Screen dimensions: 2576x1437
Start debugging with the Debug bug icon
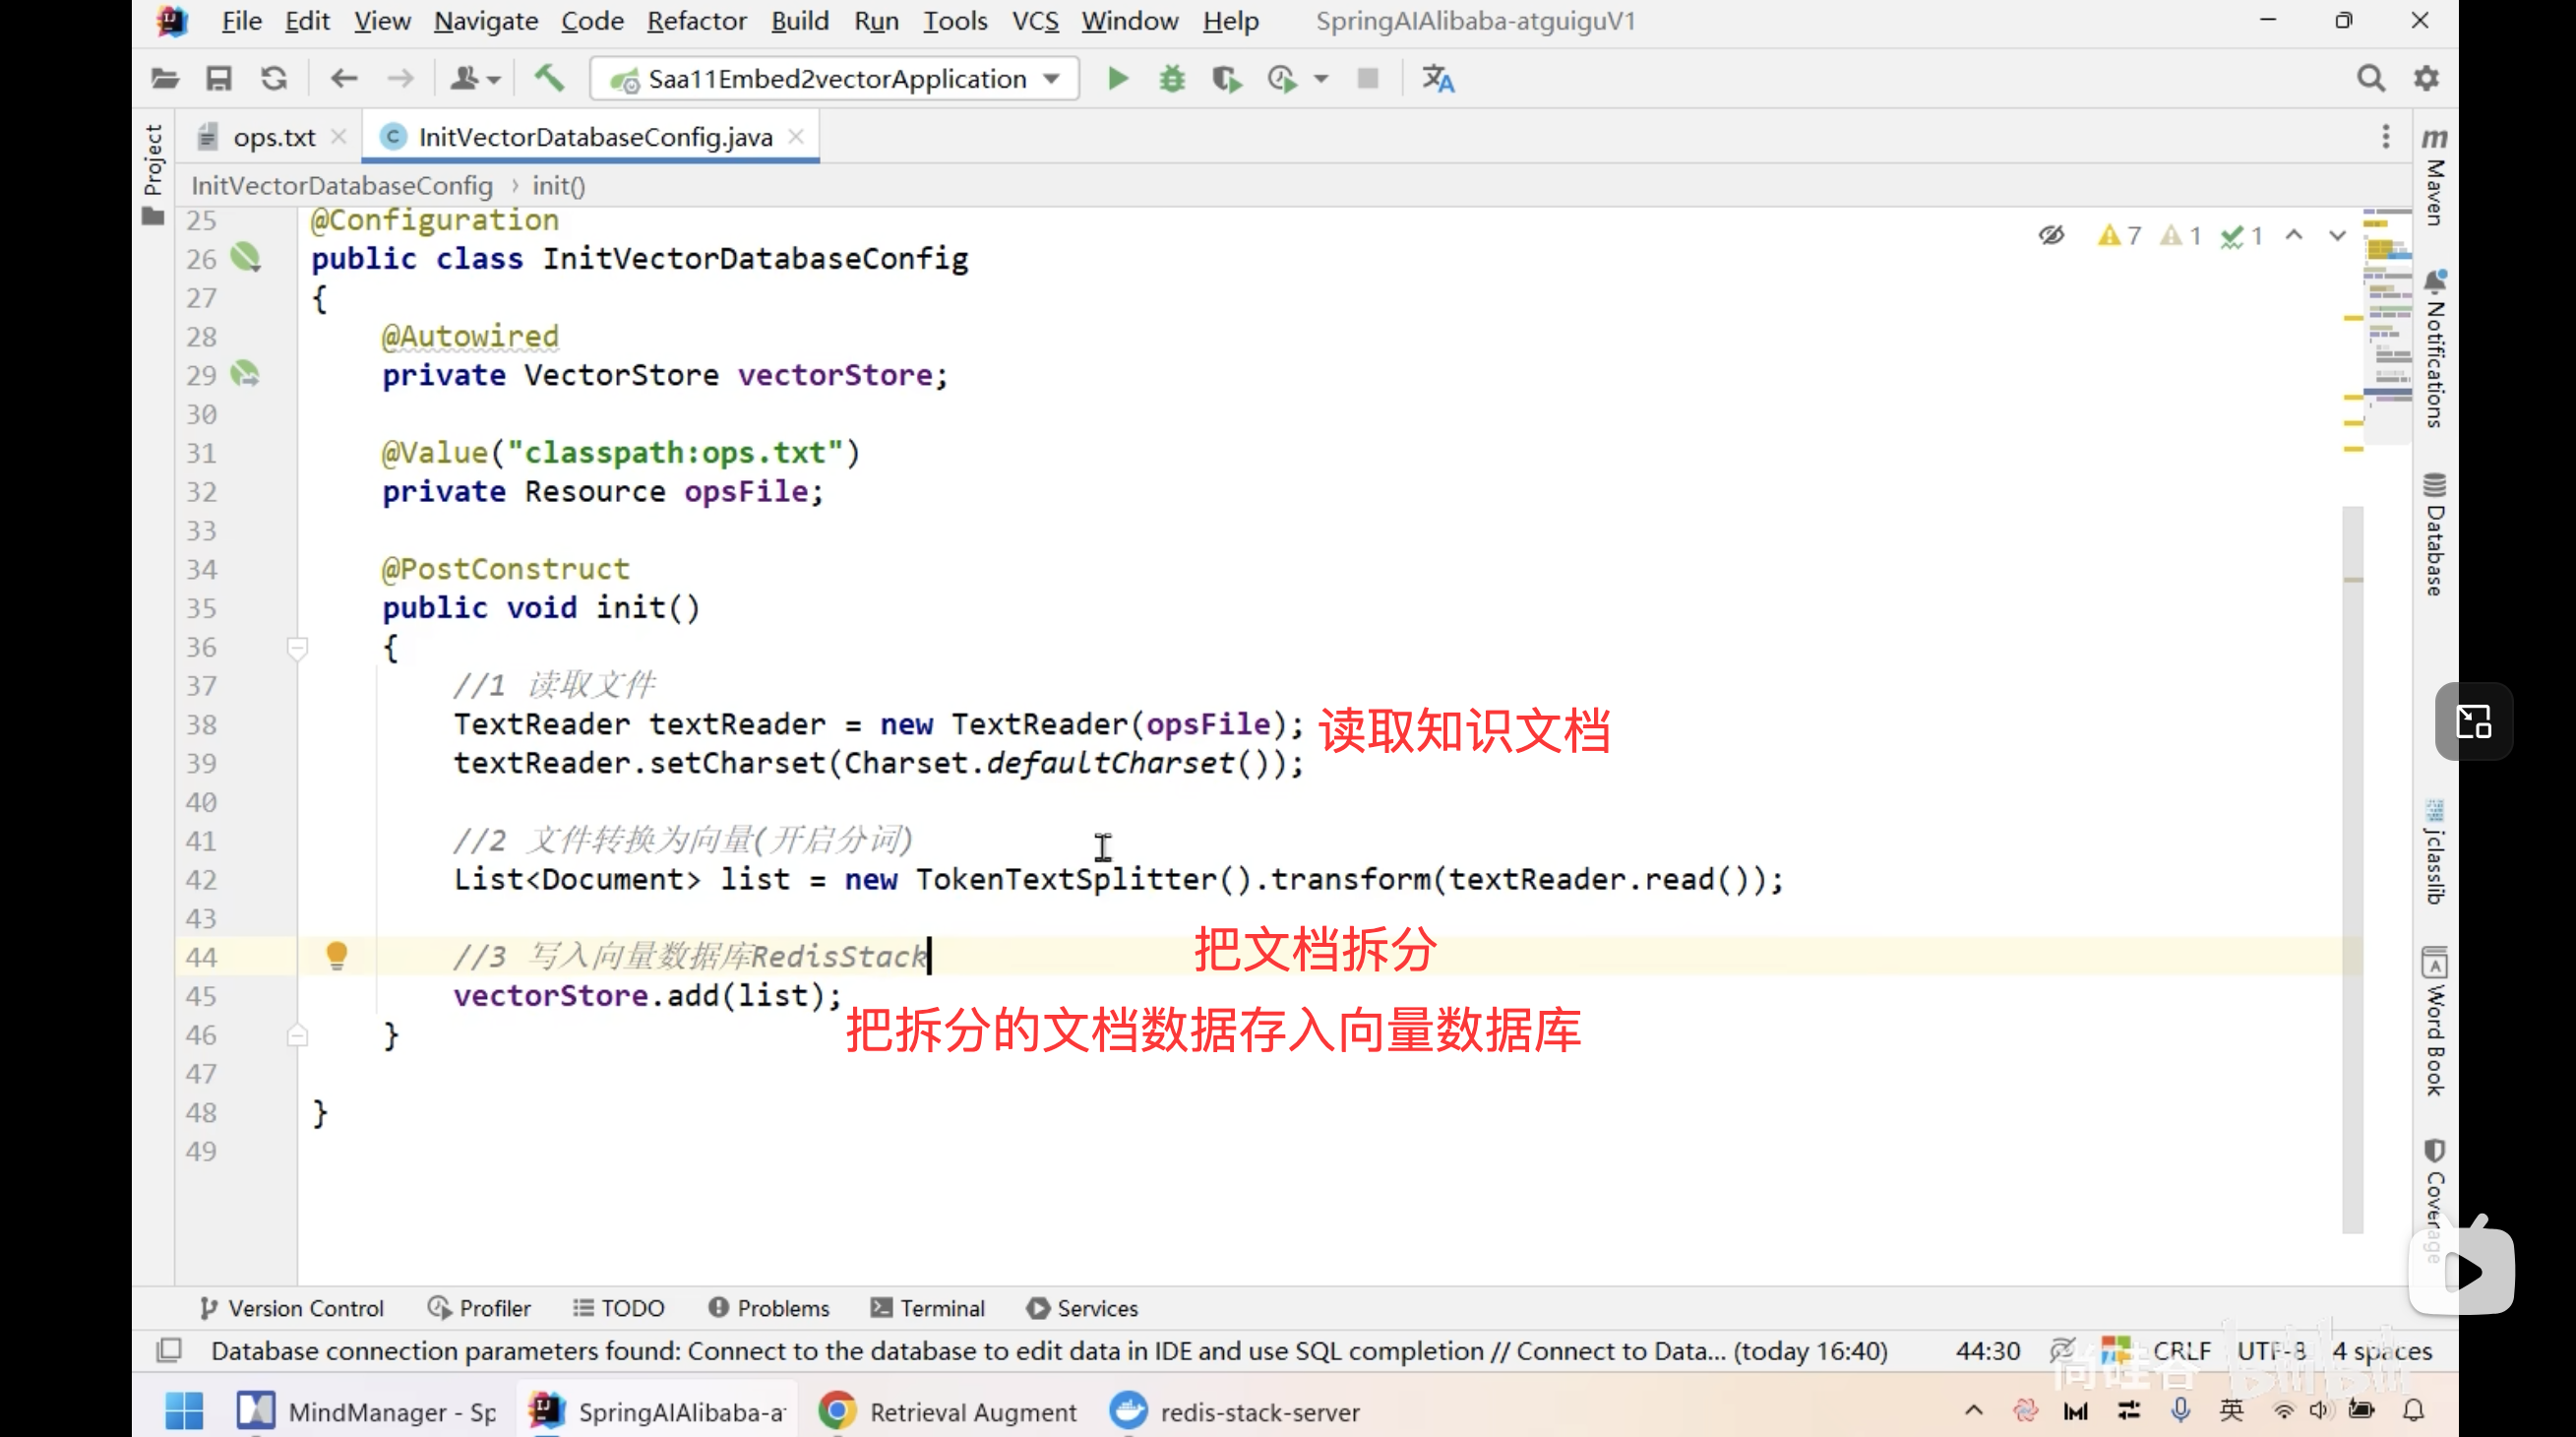tap(1172, 78)
